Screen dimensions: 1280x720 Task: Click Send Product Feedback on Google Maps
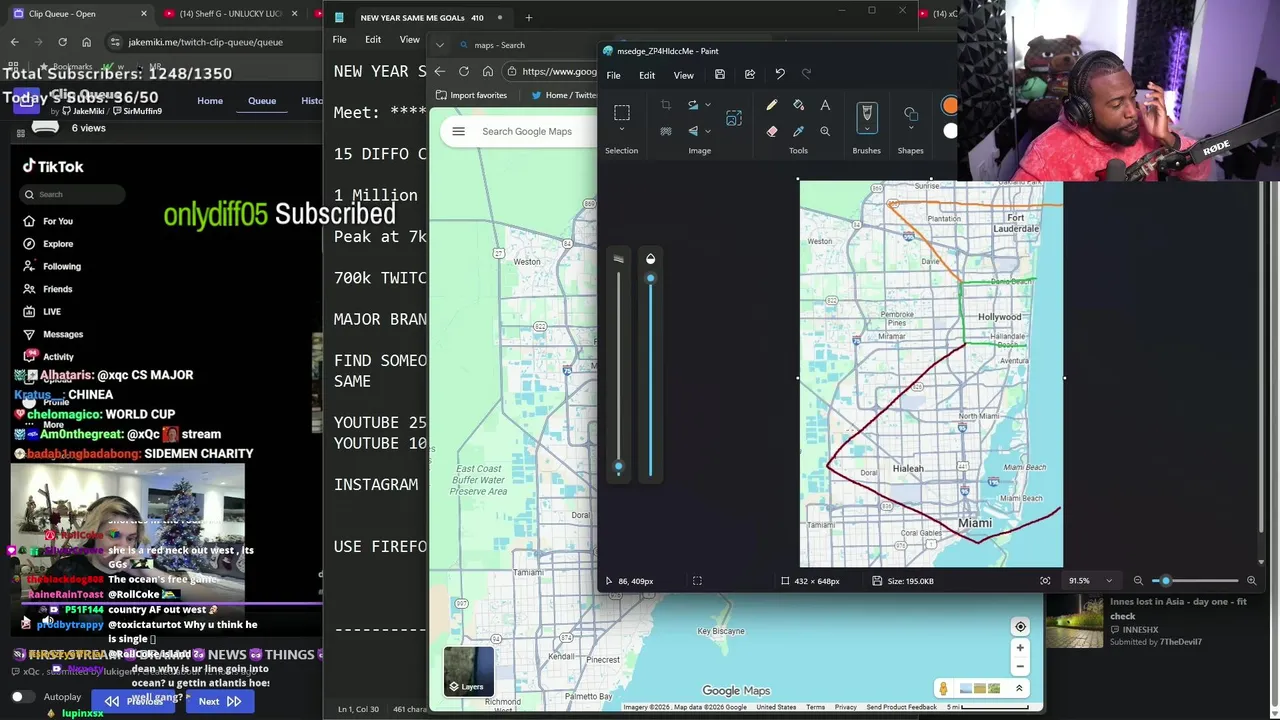pyautogui.click(x=902, y=707)
